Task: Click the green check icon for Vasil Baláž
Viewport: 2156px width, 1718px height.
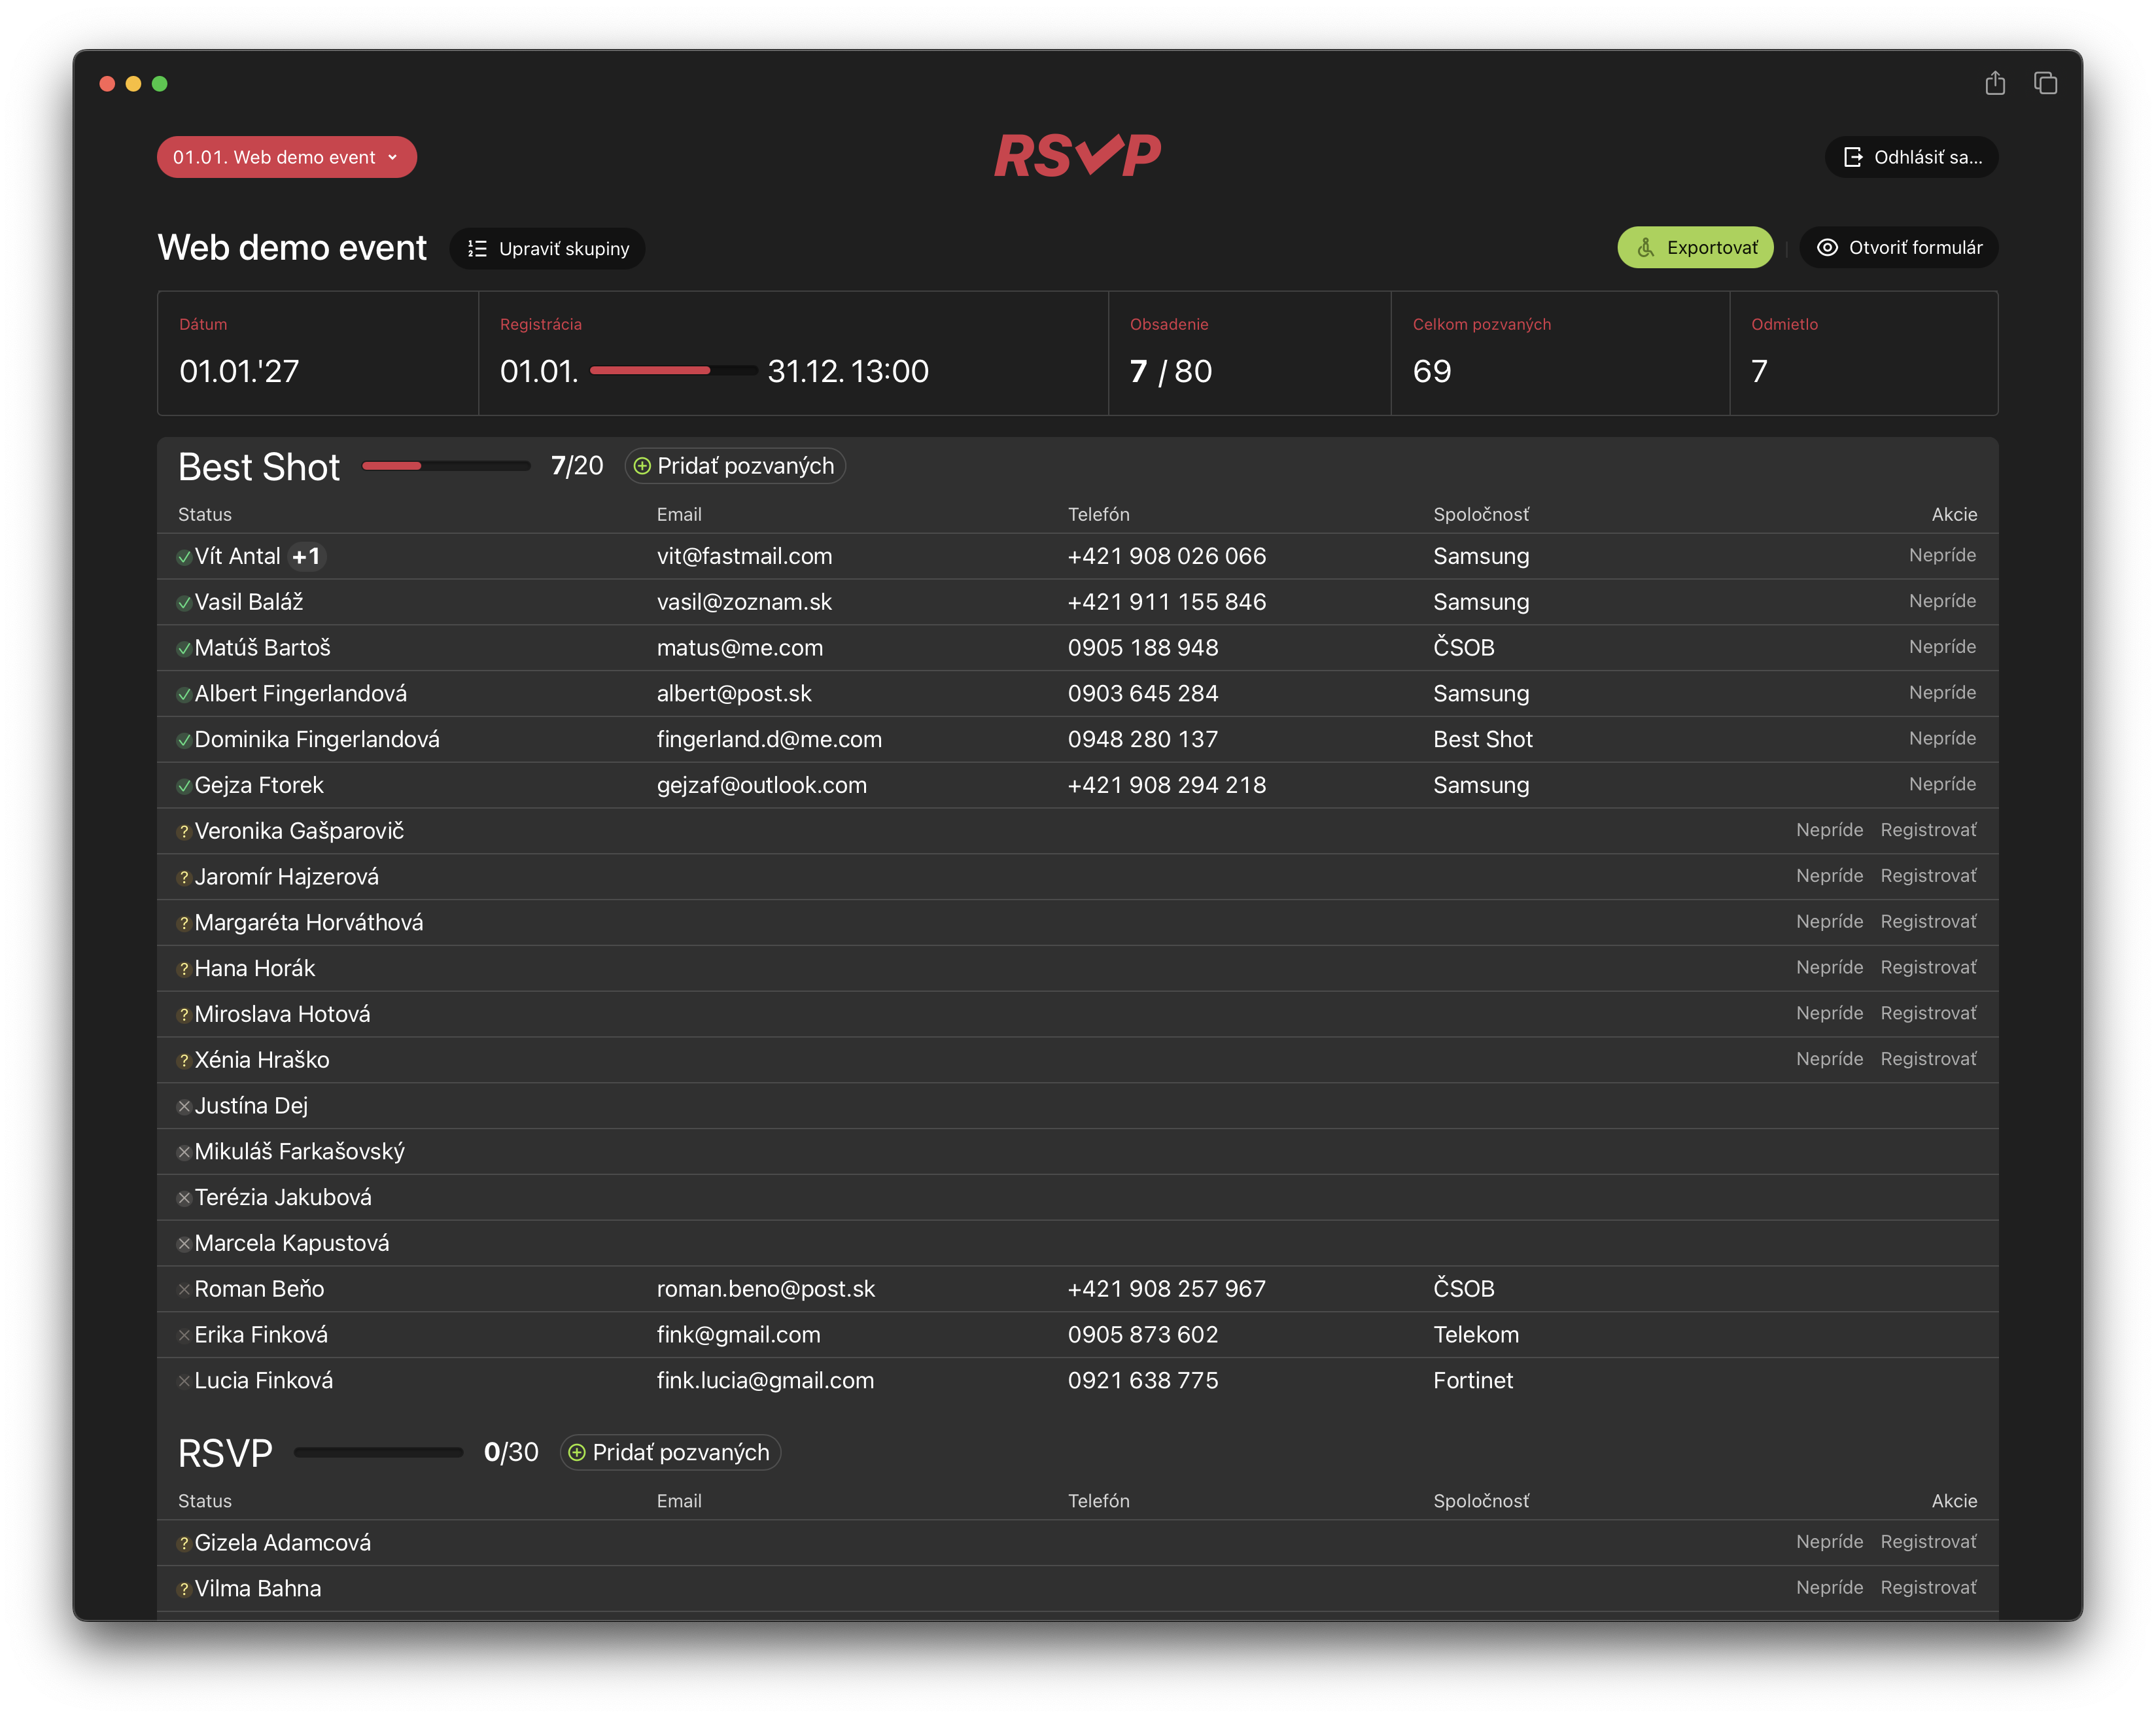Action: click(184, 603)
